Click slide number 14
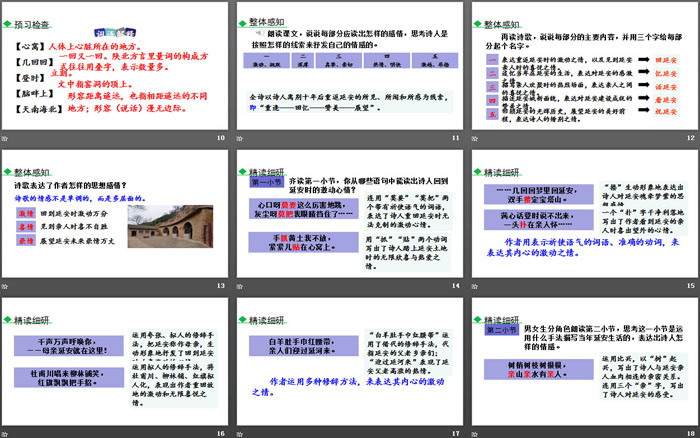 point(455,286)
